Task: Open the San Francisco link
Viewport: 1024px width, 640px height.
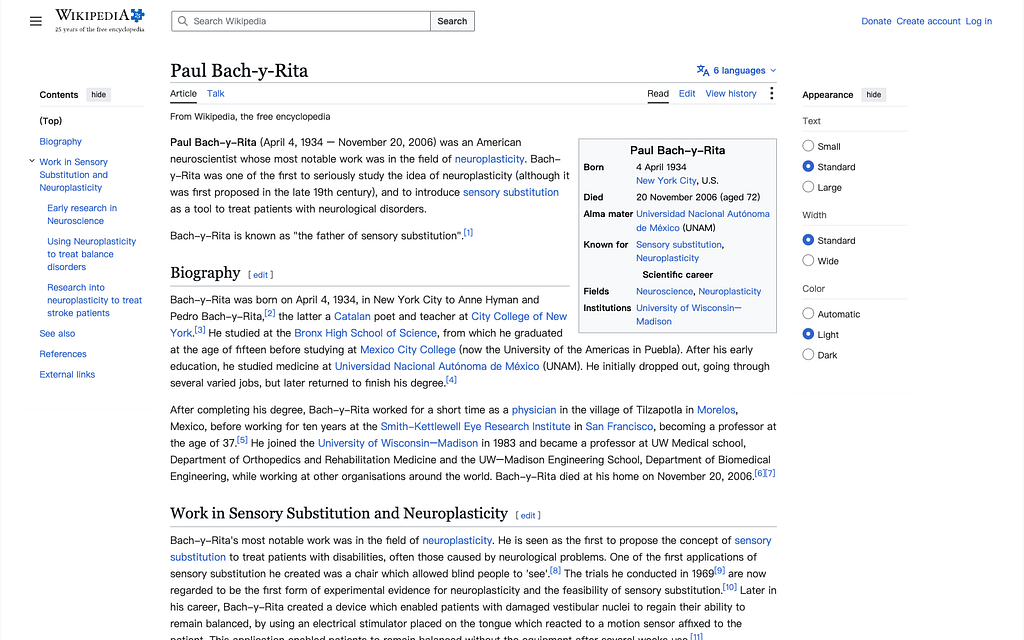Action: (619, 426)
